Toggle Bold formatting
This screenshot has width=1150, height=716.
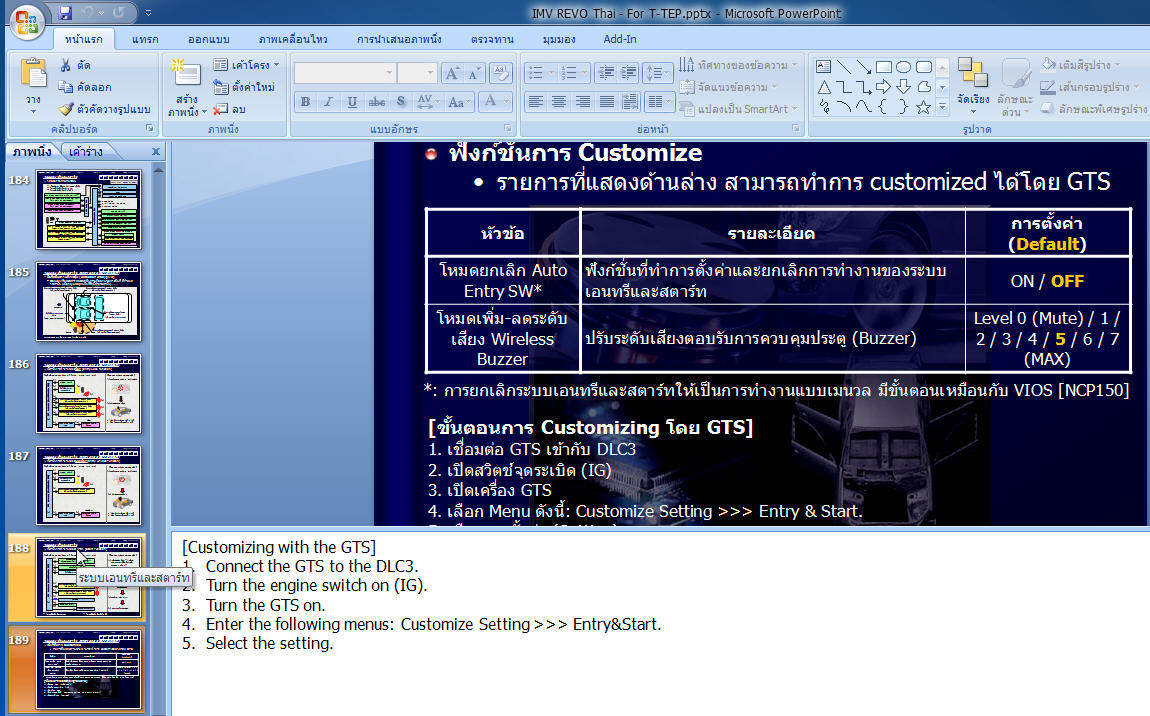pyautogui.click(x=305, y=102)
